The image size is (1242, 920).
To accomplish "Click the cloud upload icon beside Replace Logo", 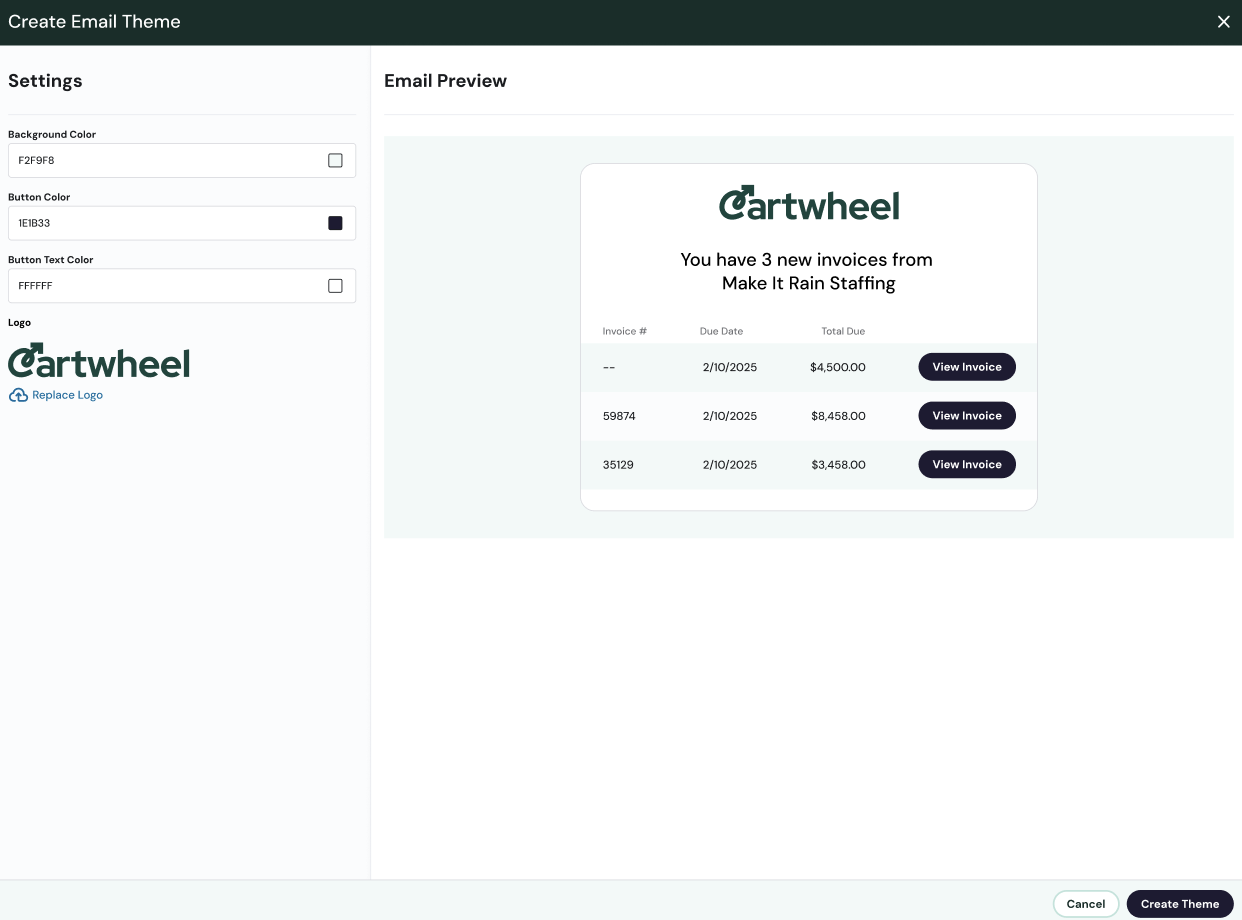I will click(18, 395).
